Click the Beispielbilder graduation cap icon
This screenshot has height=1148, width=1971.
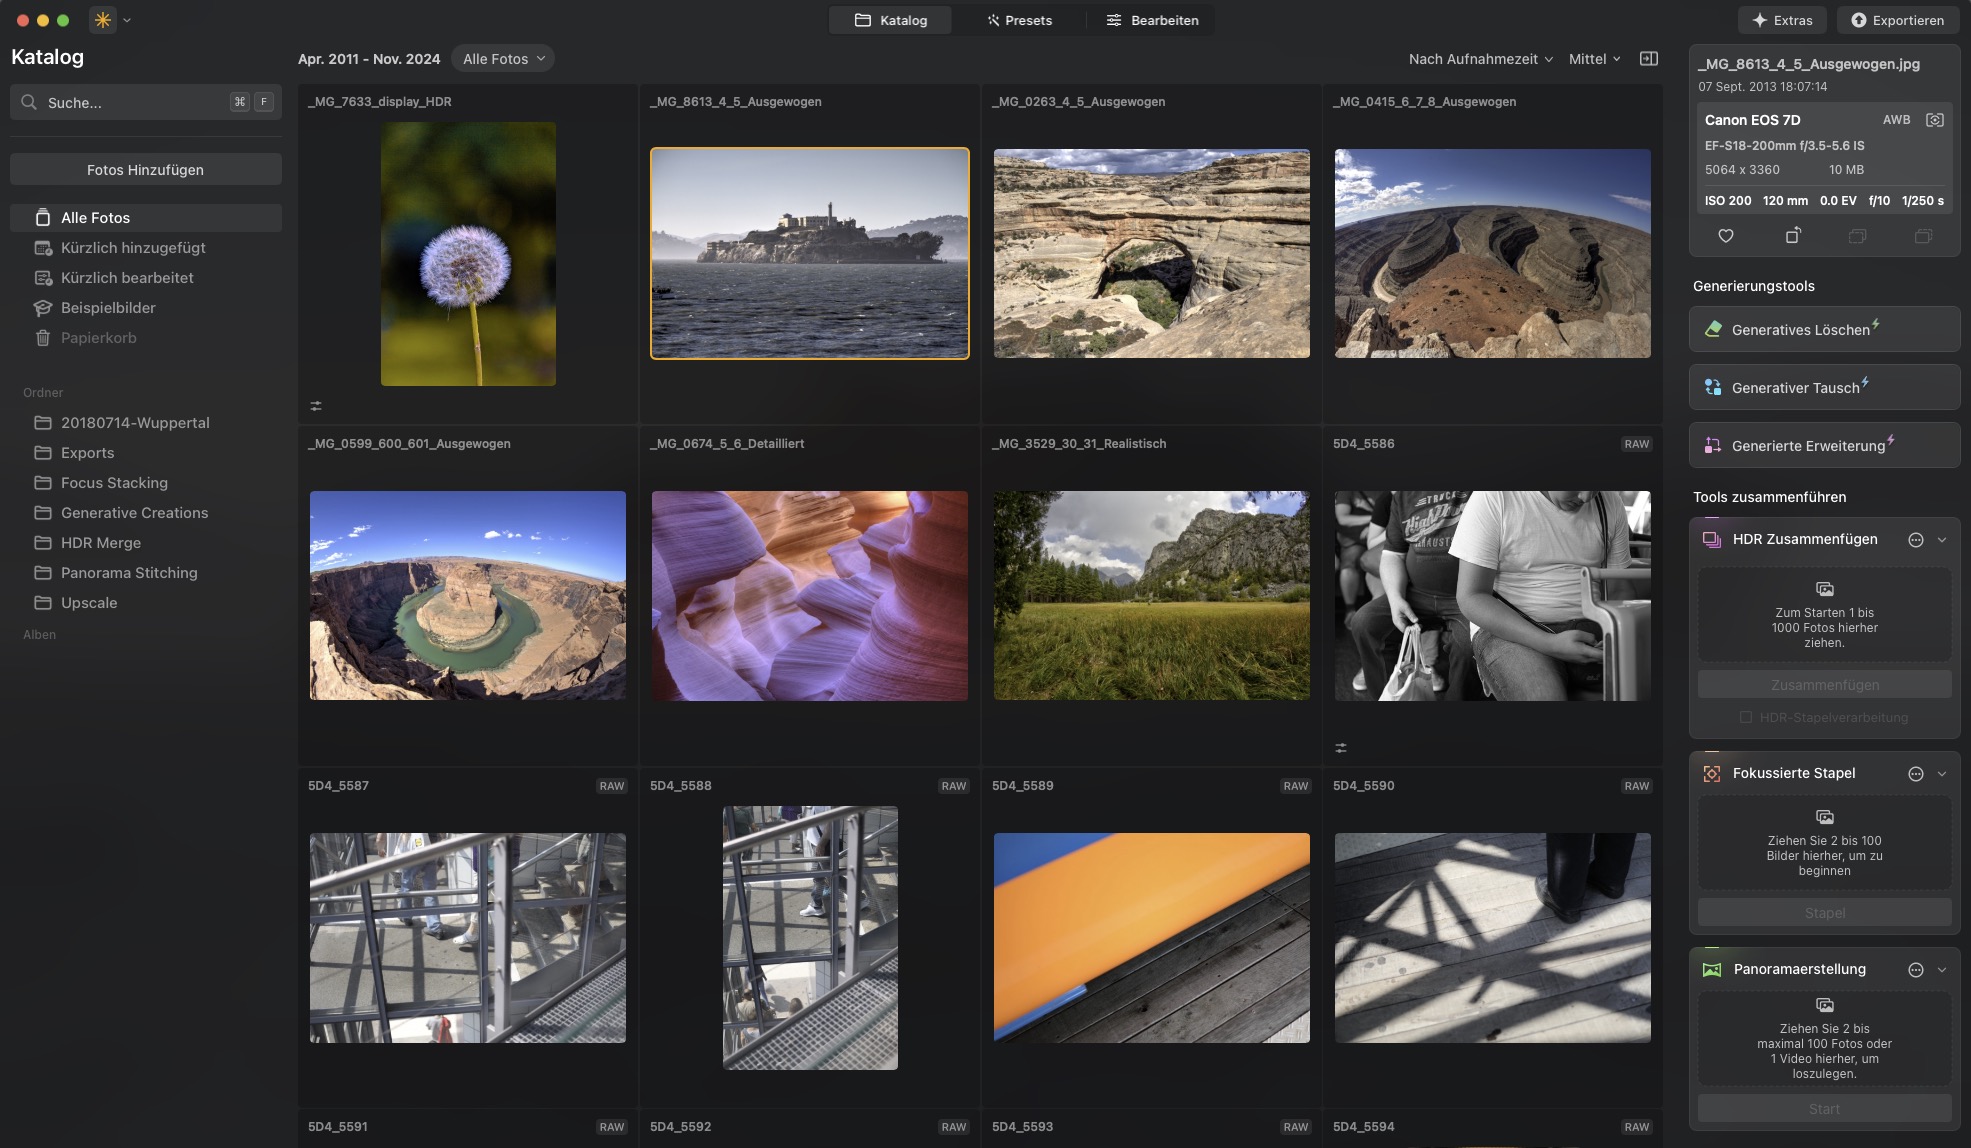[43, 308]
